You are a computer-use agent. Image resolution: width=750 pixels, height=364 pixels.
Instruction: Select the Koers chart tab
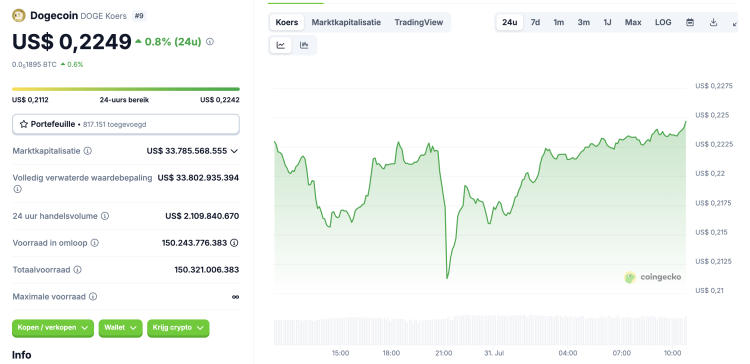287,22
